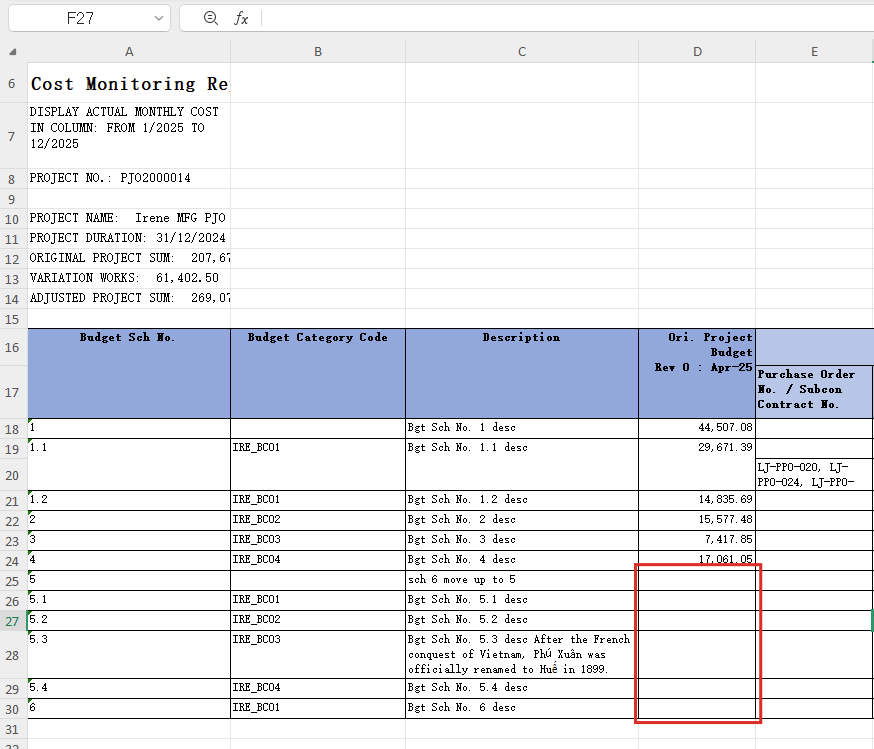This screenshot has height=749, width=874.
Task: Click the zoom magnifier icon in formula bar
Action: 211,18
